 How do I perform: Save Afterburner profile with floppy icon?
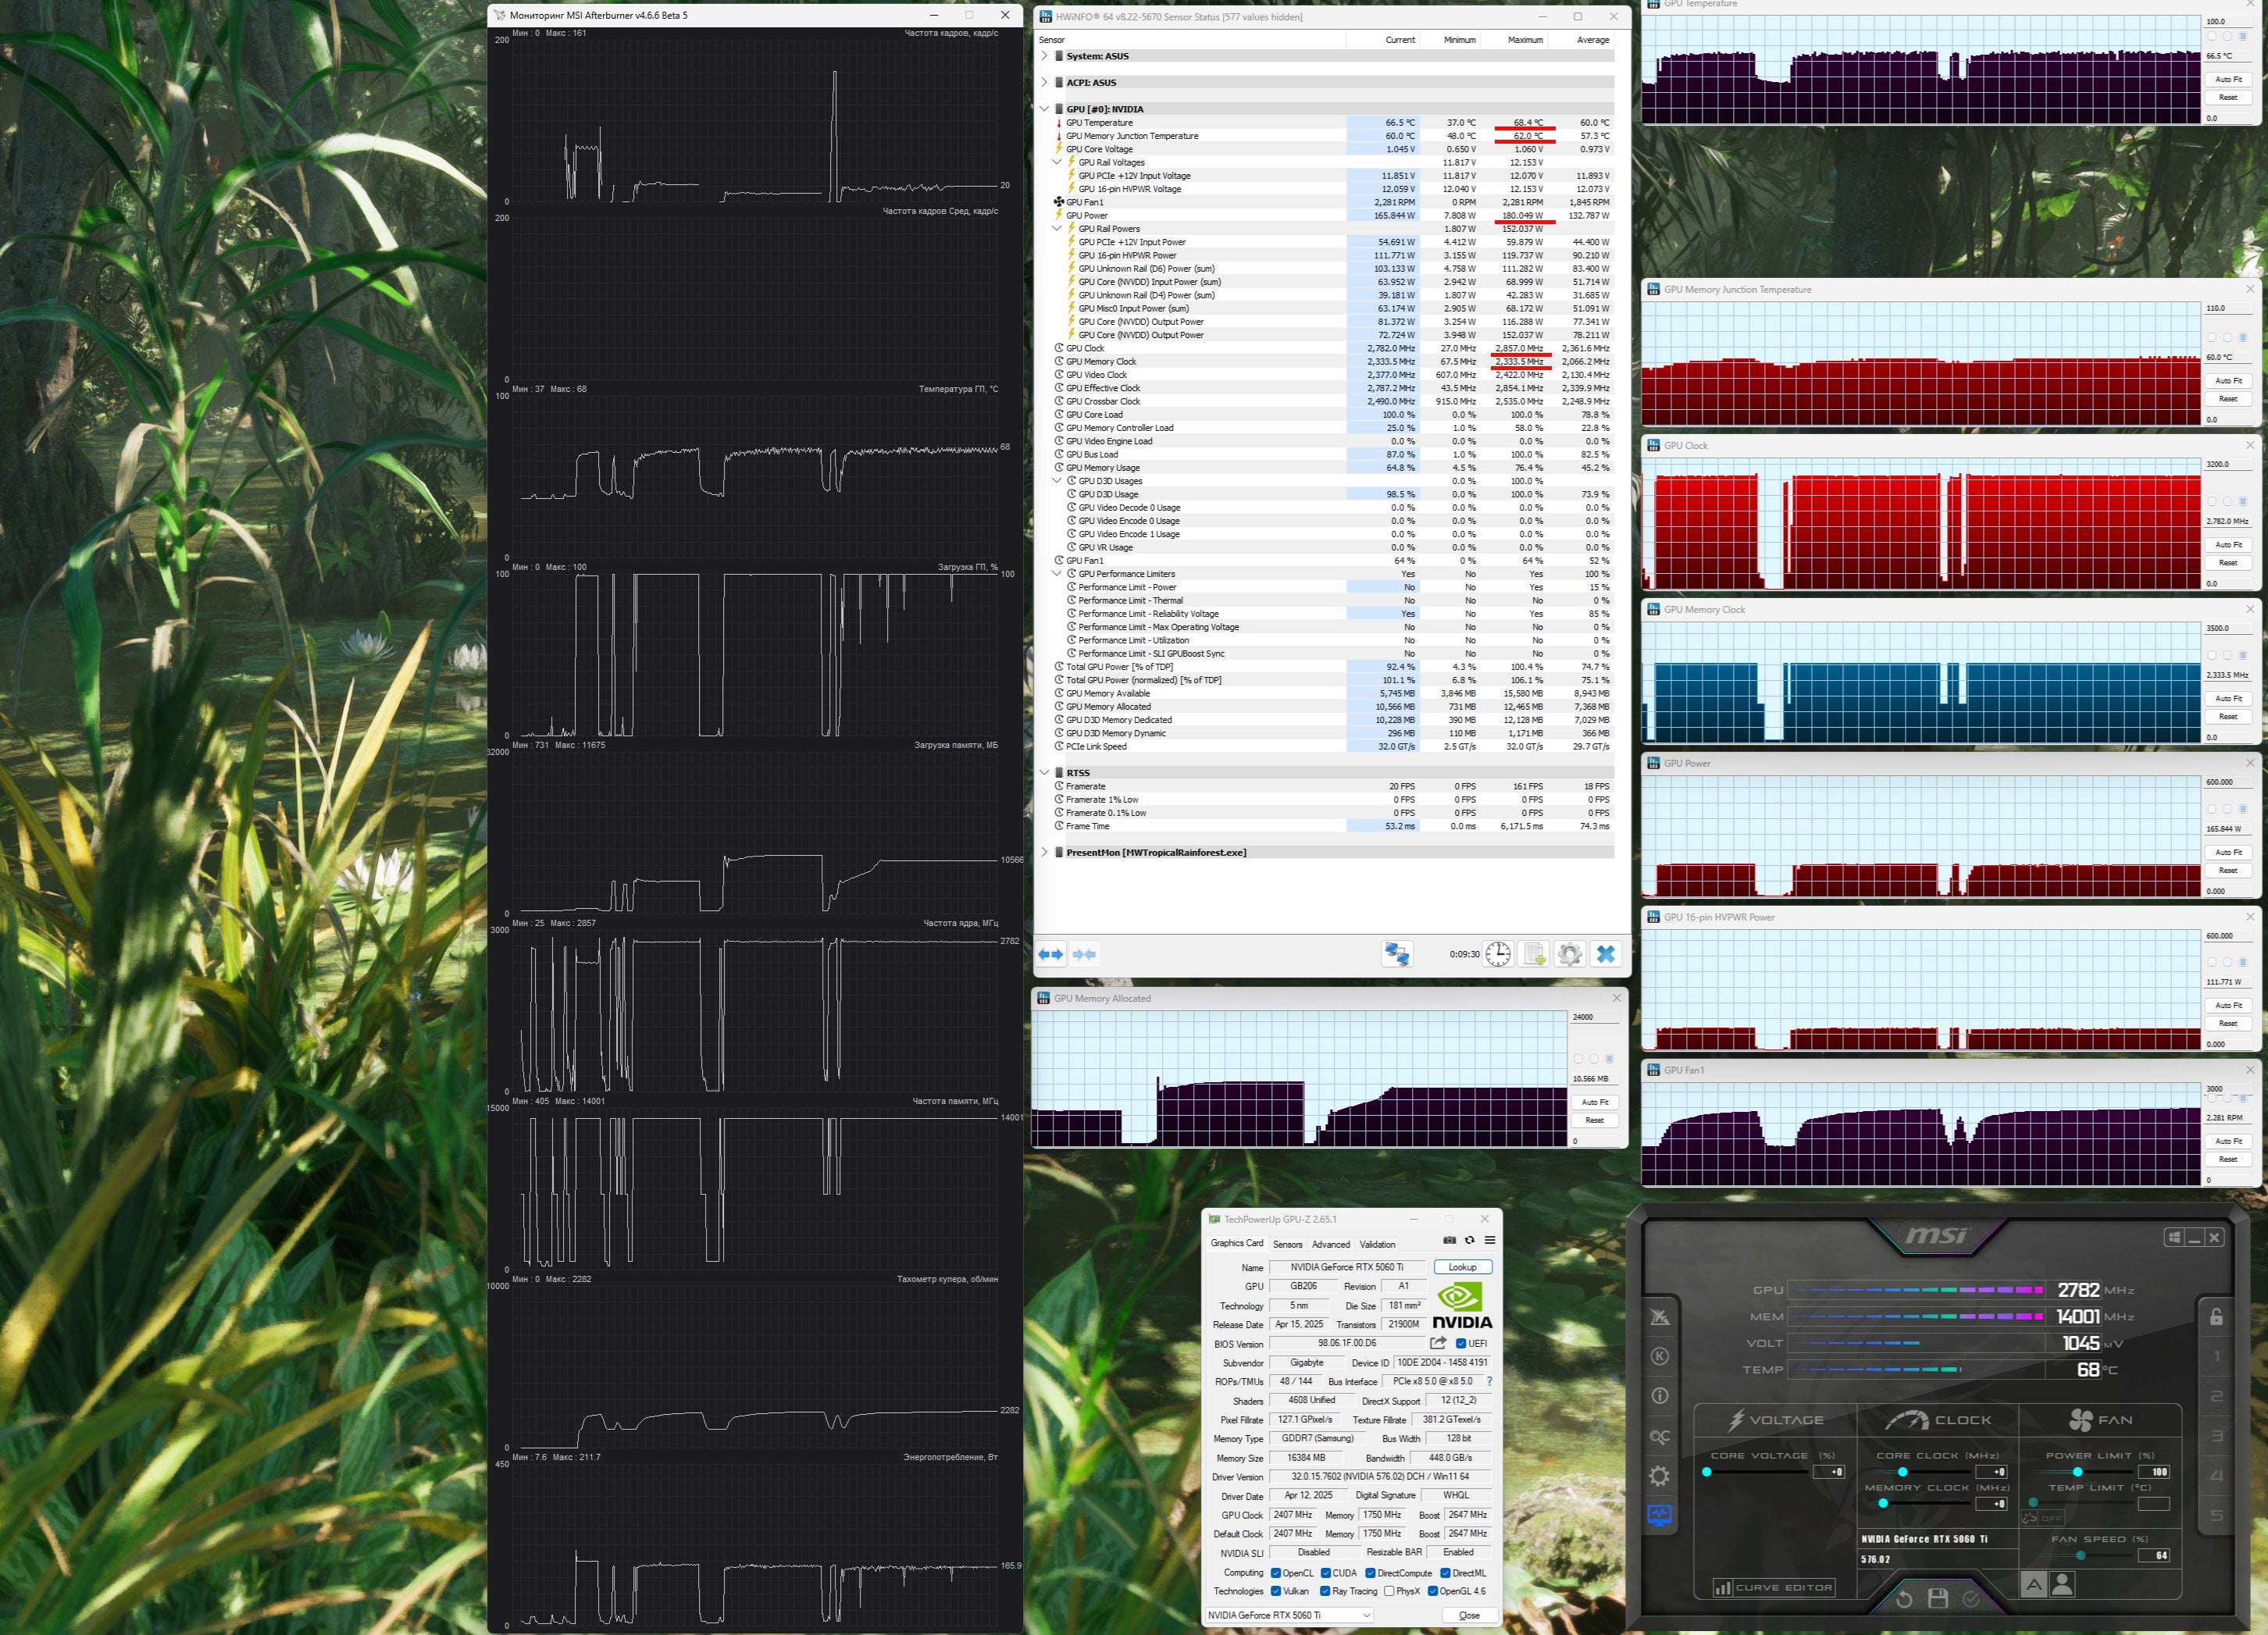pos(1937,1598)
